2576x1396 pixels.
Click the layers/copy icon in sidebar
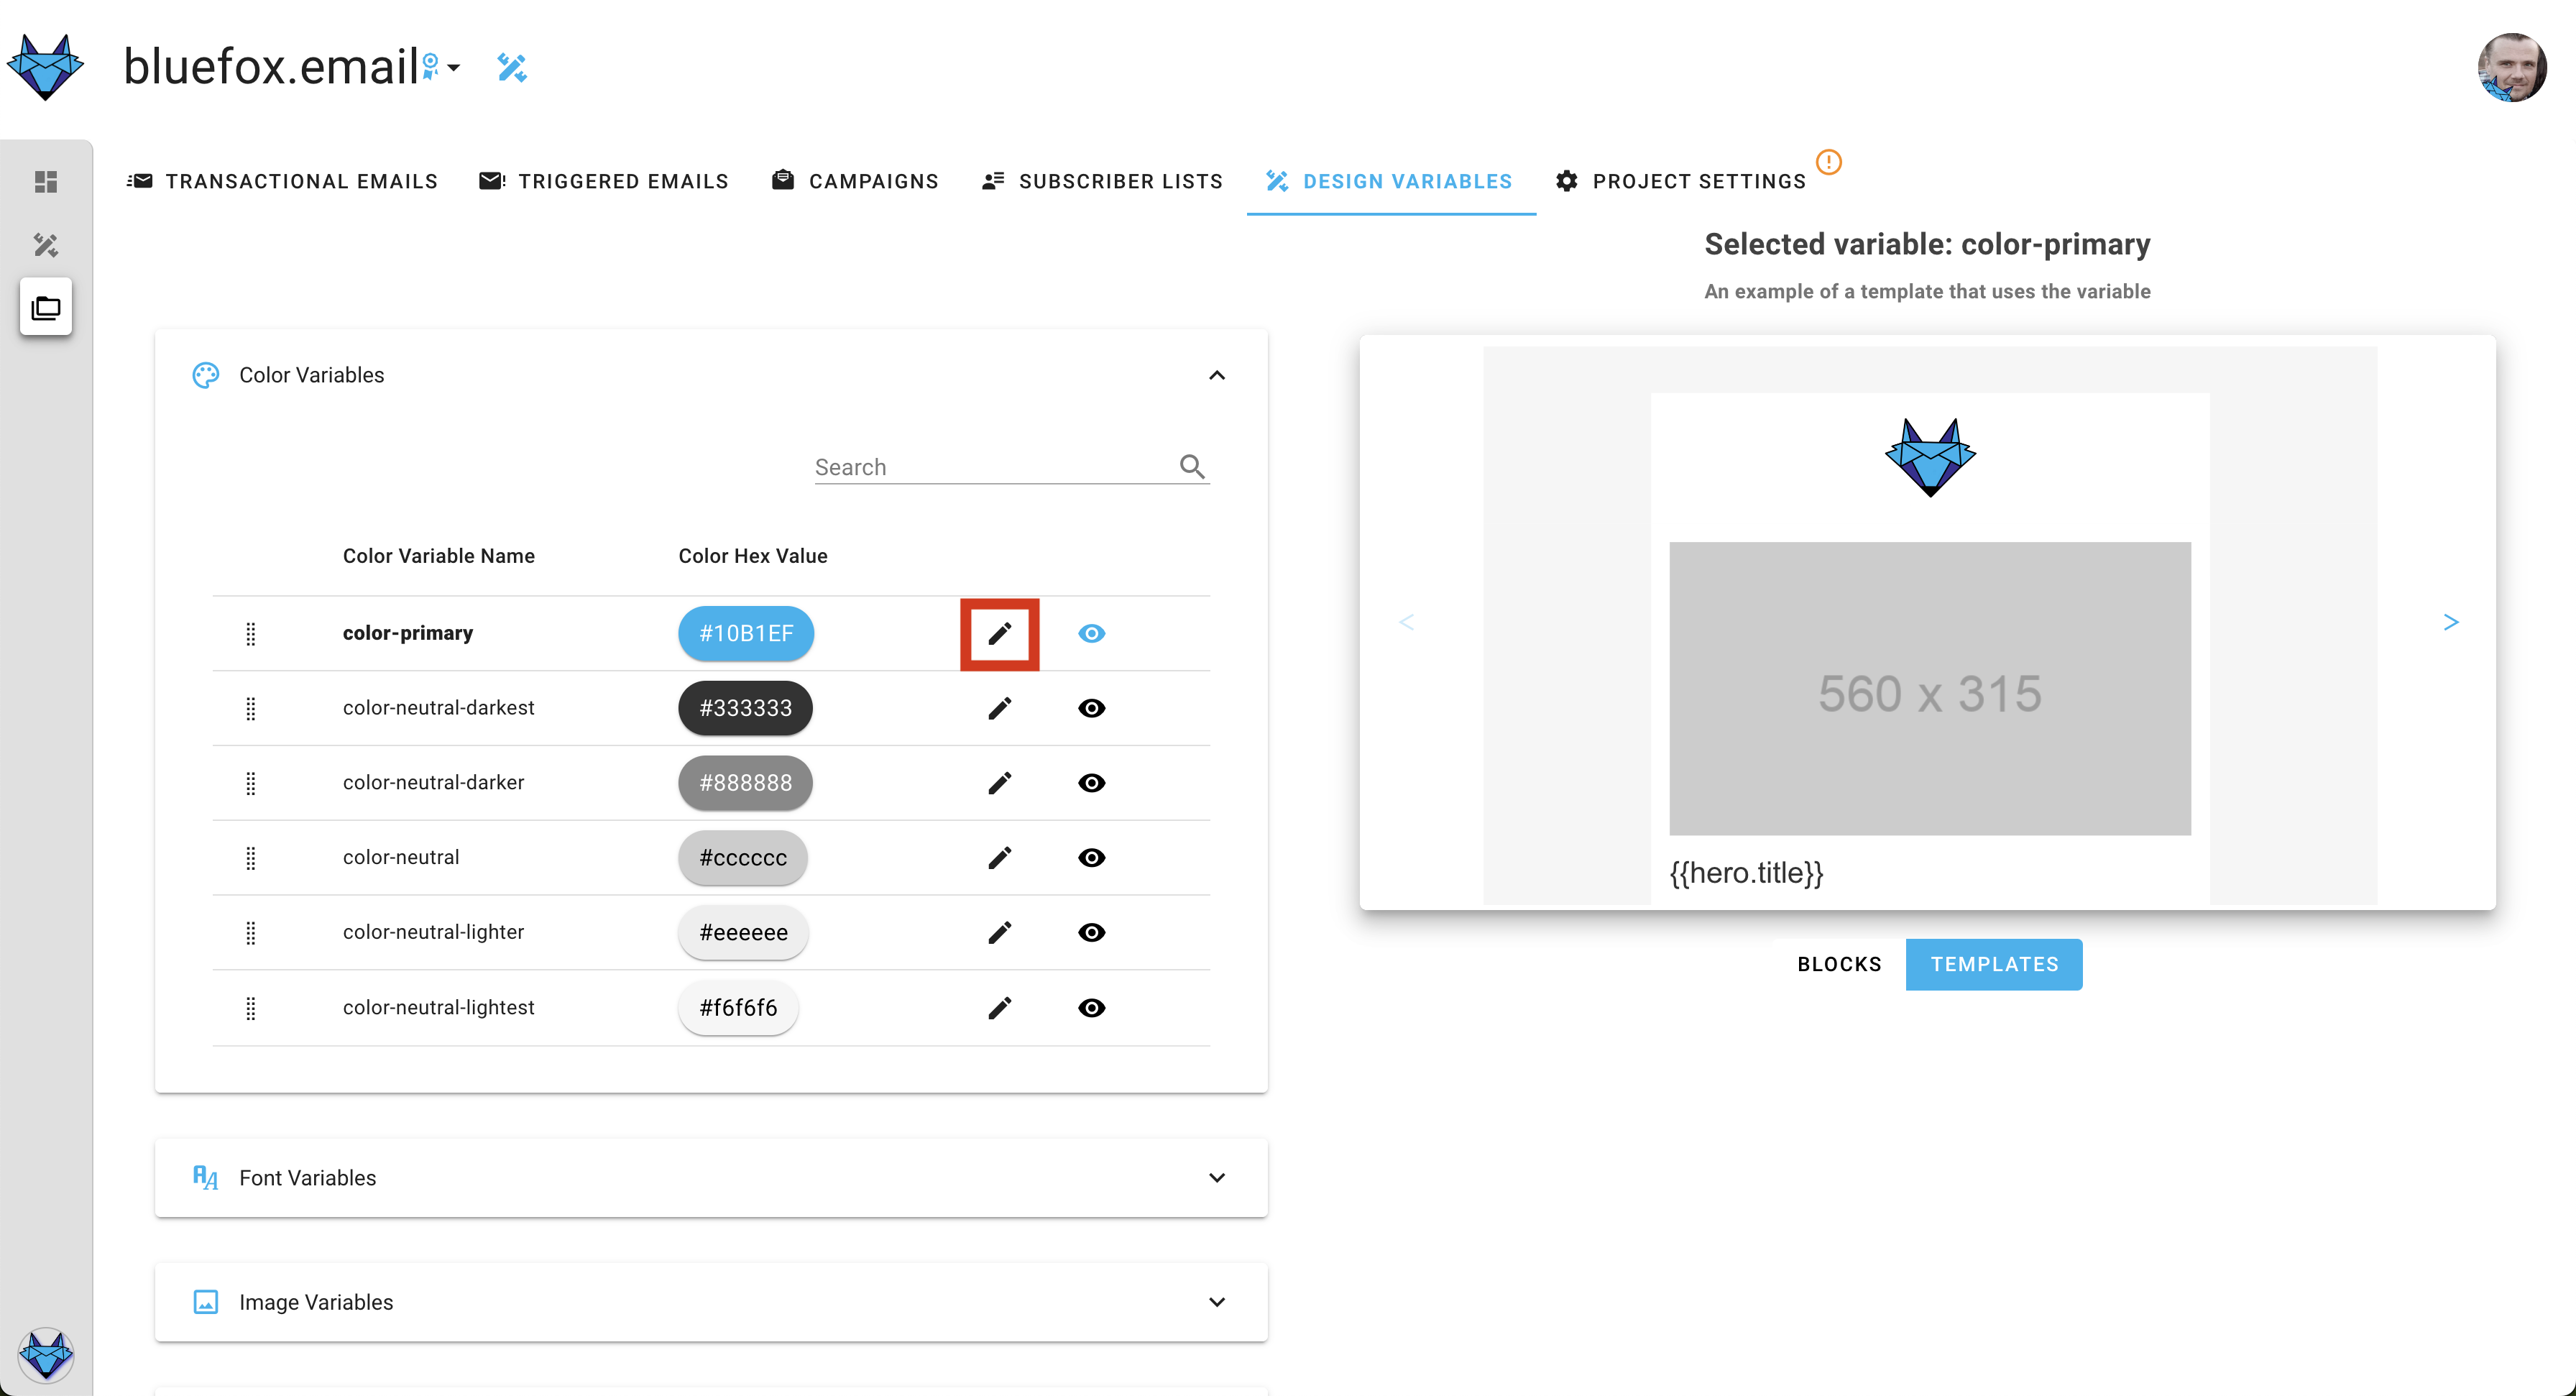[x=47, y=308]
